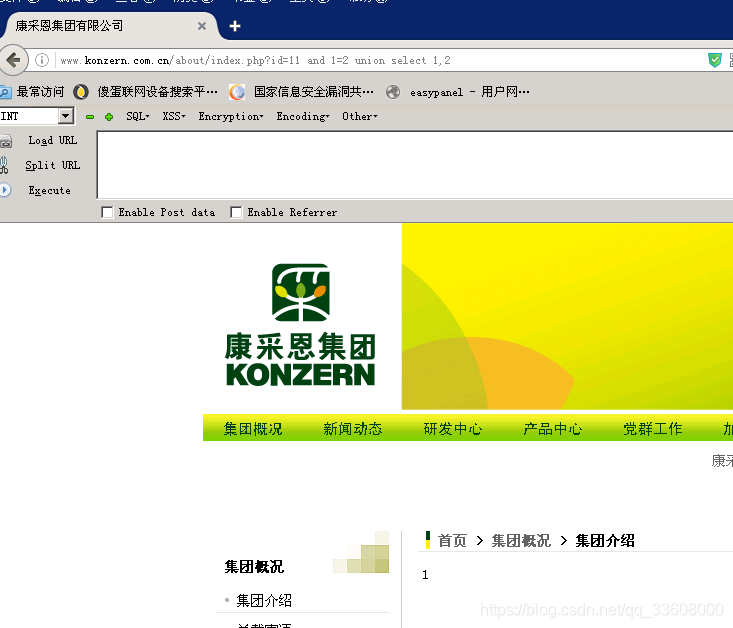Viewport: 733px width, 628px height.
Task: Click the URL address bar field
Action: tap(374, 60)
